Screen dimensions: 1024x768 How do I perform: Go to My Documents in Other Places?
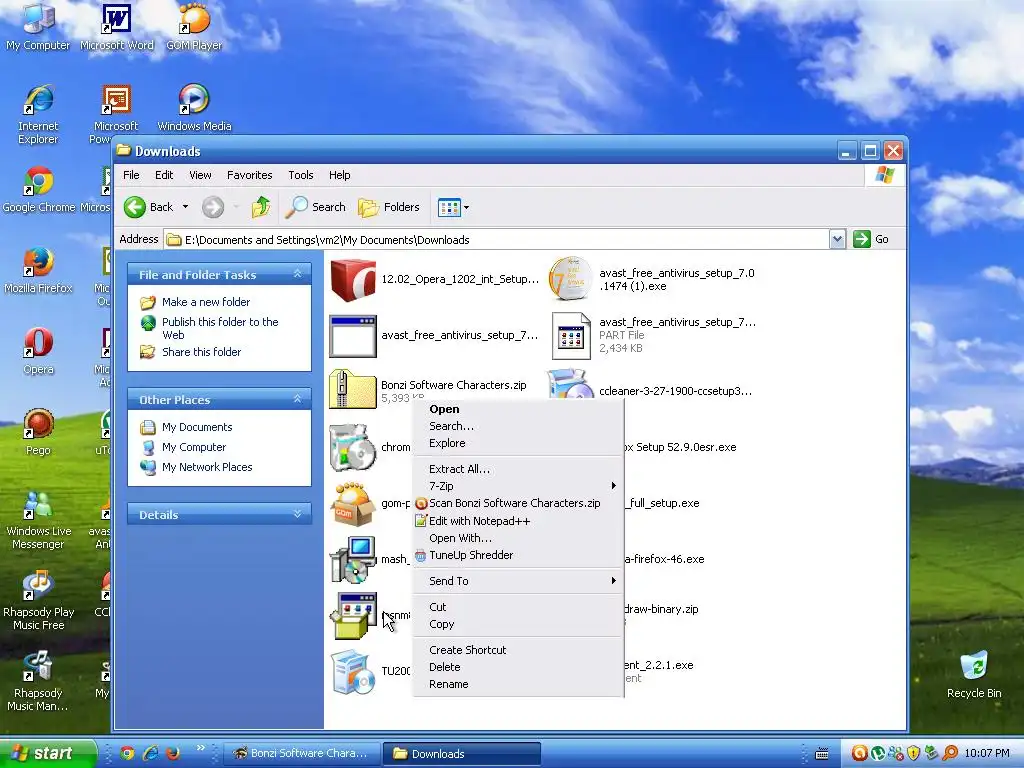pyautogui.click(x=197, y=427)
